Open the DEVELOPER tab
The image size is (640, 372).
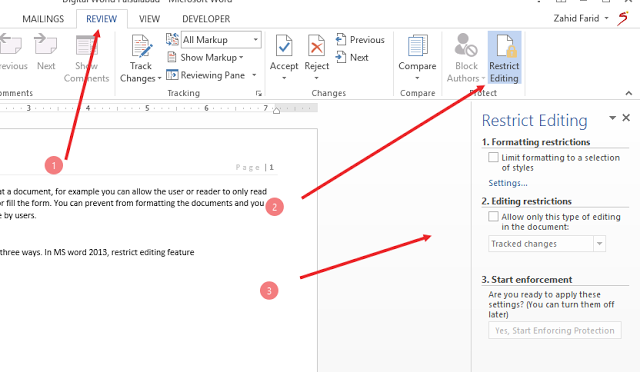point(206,19)
